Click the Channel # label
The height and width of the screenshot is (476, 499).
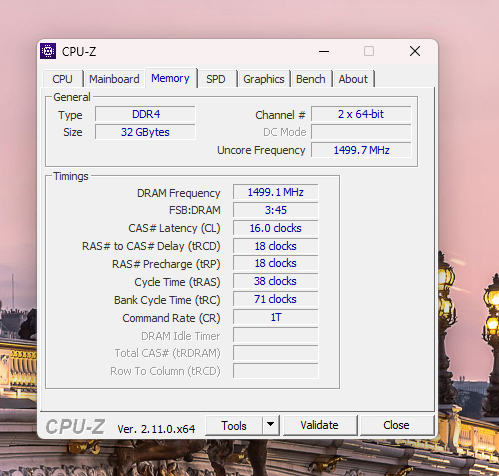[280, 115]
